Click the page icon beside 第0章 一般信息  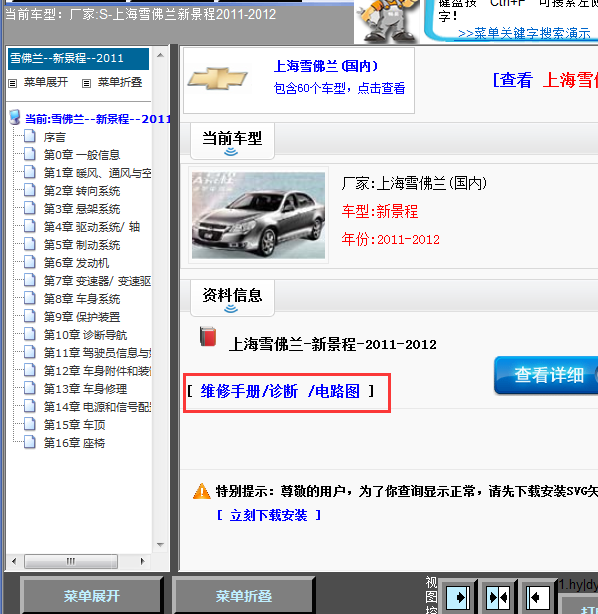click(29, 154)
